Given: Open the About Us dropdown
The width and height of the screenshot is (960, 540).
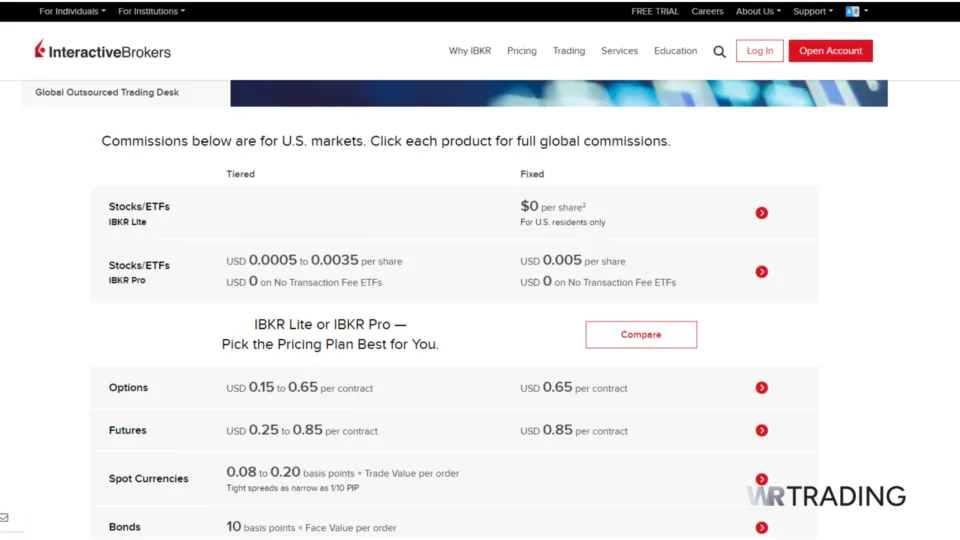Looking at the screenshot, I should 758,11.
